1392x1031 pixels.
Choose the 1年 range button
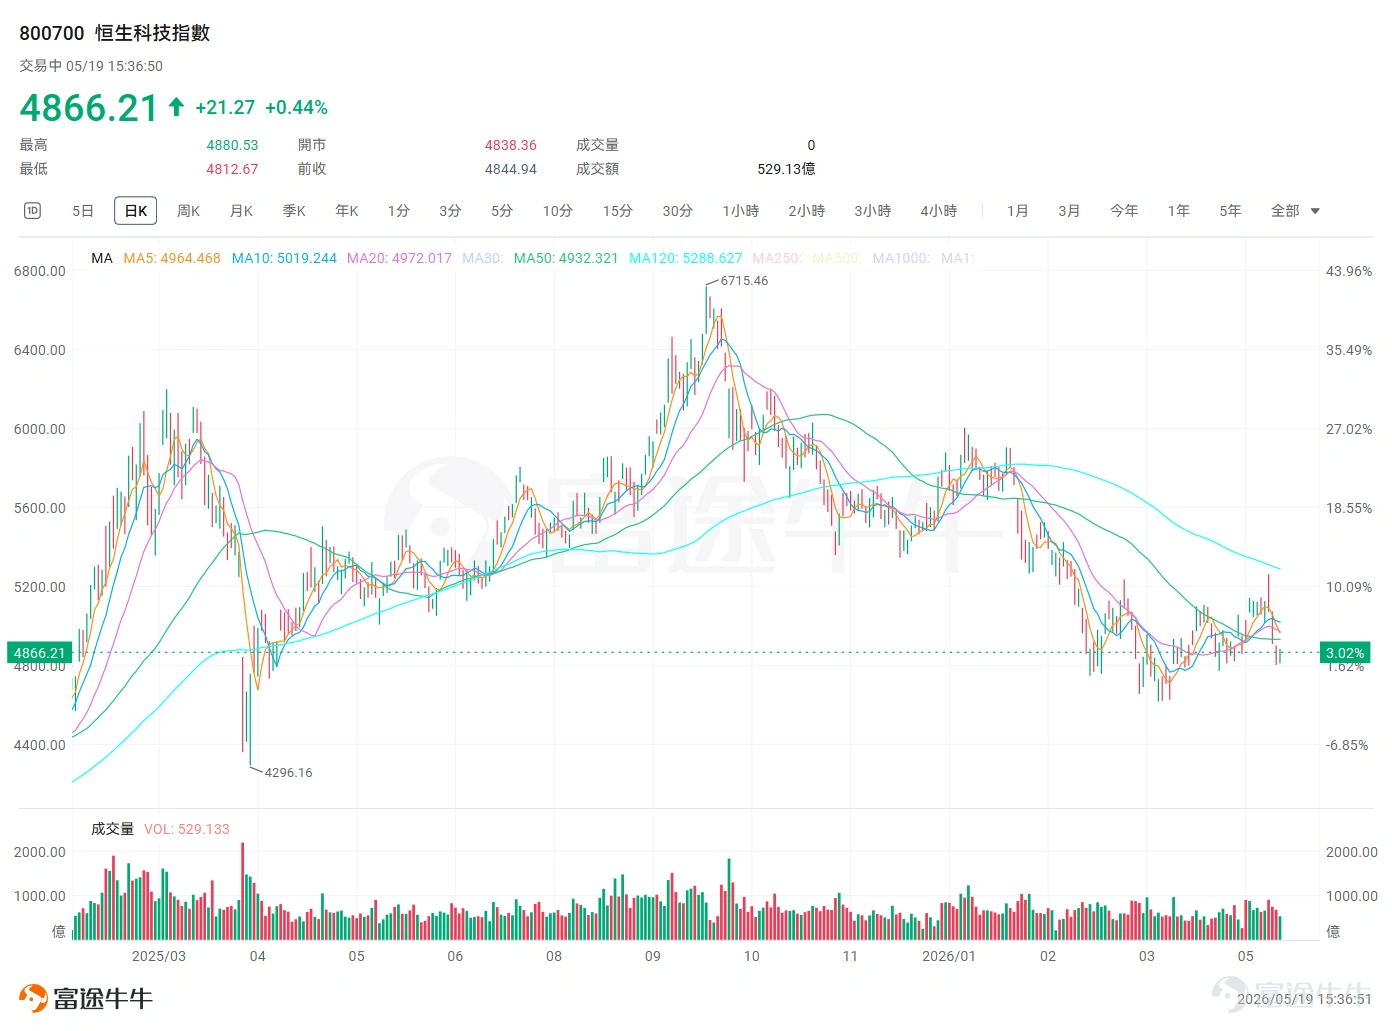click(1179, 211)
